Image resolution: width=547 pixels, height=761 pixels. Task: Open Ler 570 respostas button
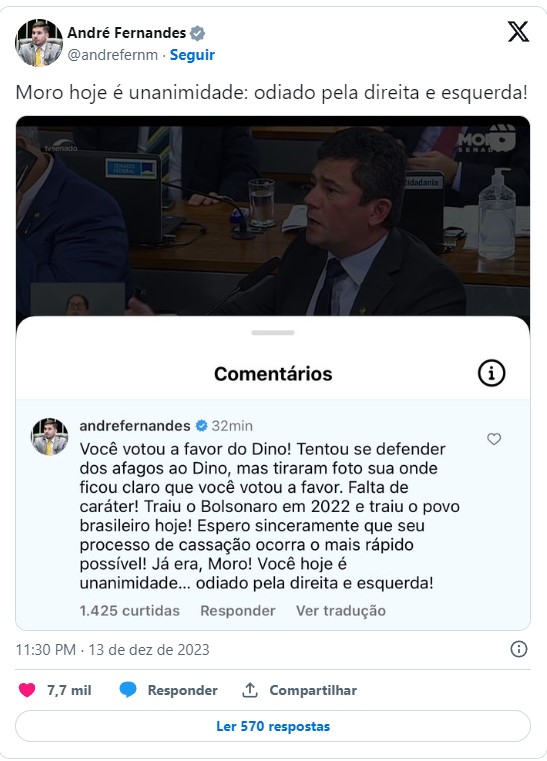click(273, 726)
